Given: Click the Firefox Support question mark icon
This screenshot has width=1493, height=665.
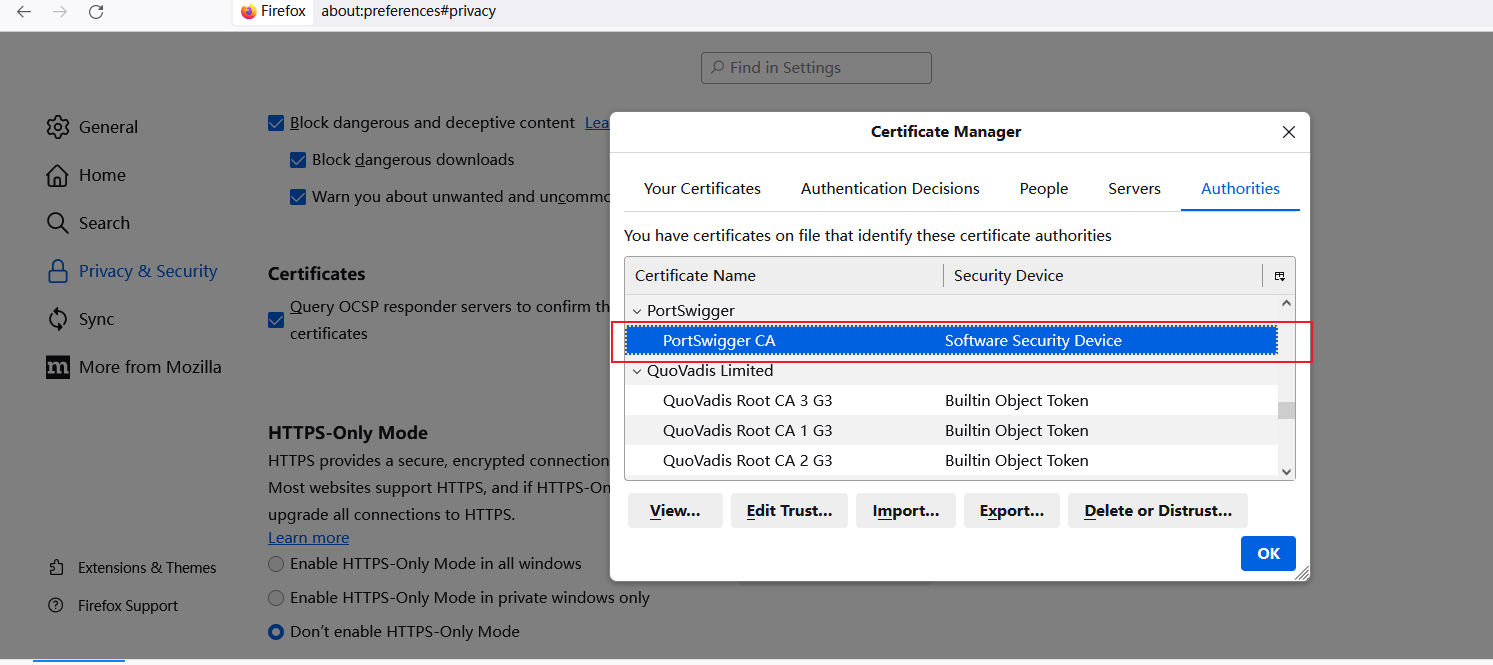Looking at the screenshot, I should [57, 606].
